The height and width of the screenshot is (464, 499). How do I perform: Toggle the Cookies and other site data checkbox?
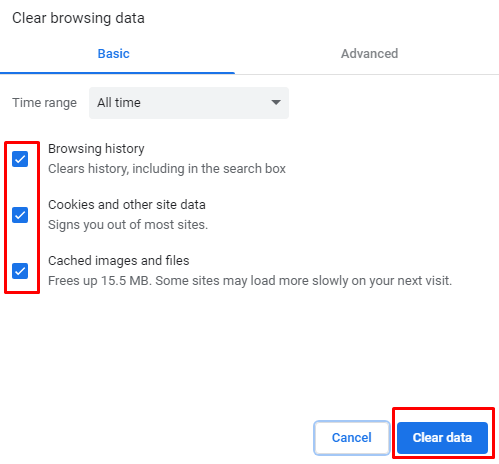coord(20,215)
